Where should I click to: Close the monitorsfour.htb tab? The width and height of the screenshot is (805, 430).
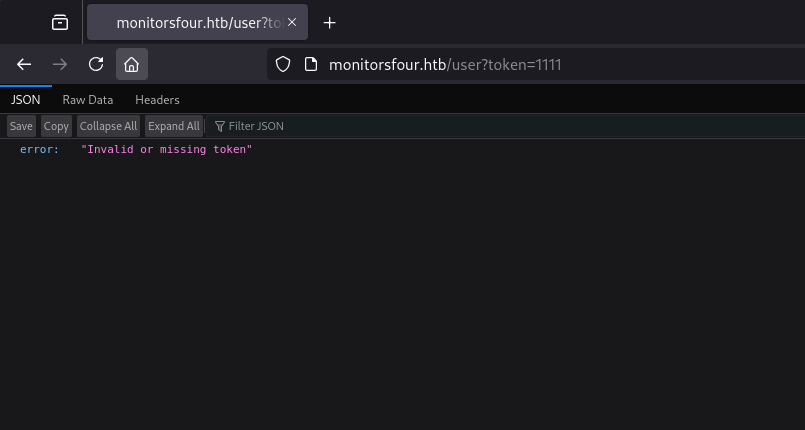(x=292, y=22)
